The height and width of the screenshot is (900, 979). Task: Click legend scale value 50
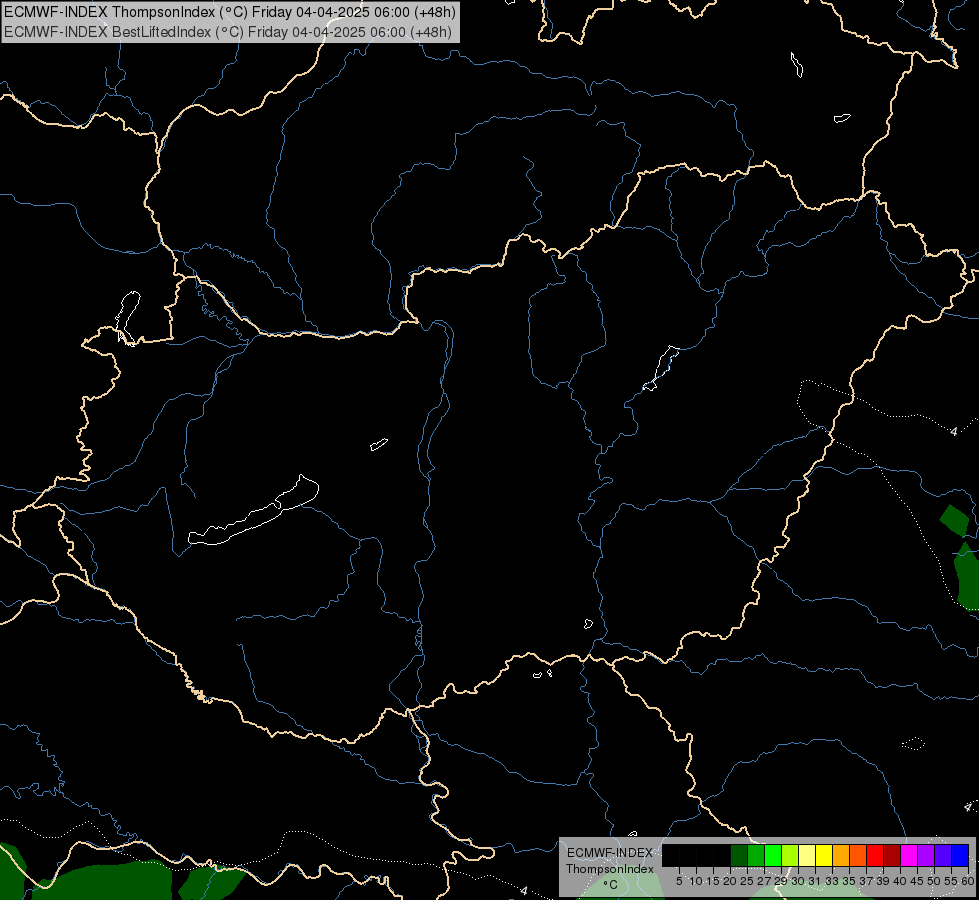[x=933, y=881]
